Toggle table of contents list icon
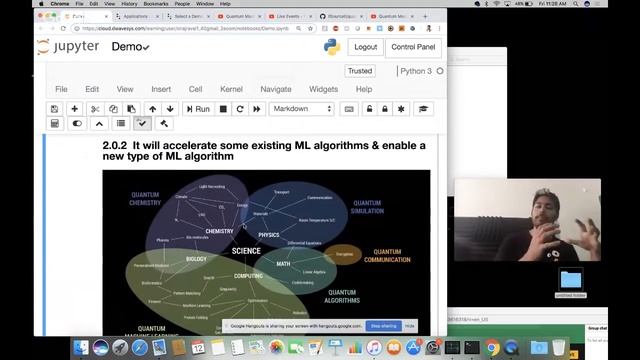This screenshot has width=640, height=360. coord(121,124)
